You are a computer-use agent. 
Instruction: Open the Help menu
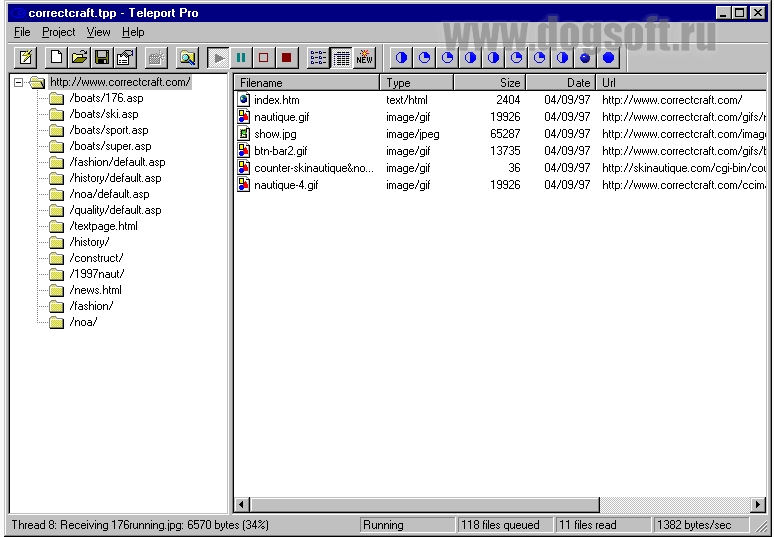click(133, 32)
